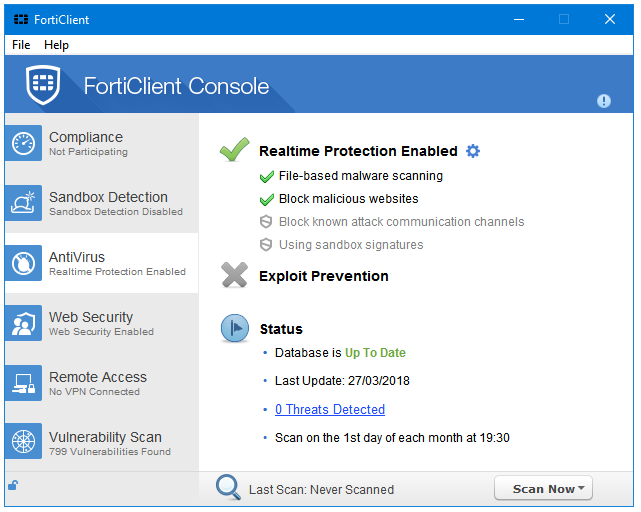Toggle Block known attack communication channels

[x=266, y=222]
